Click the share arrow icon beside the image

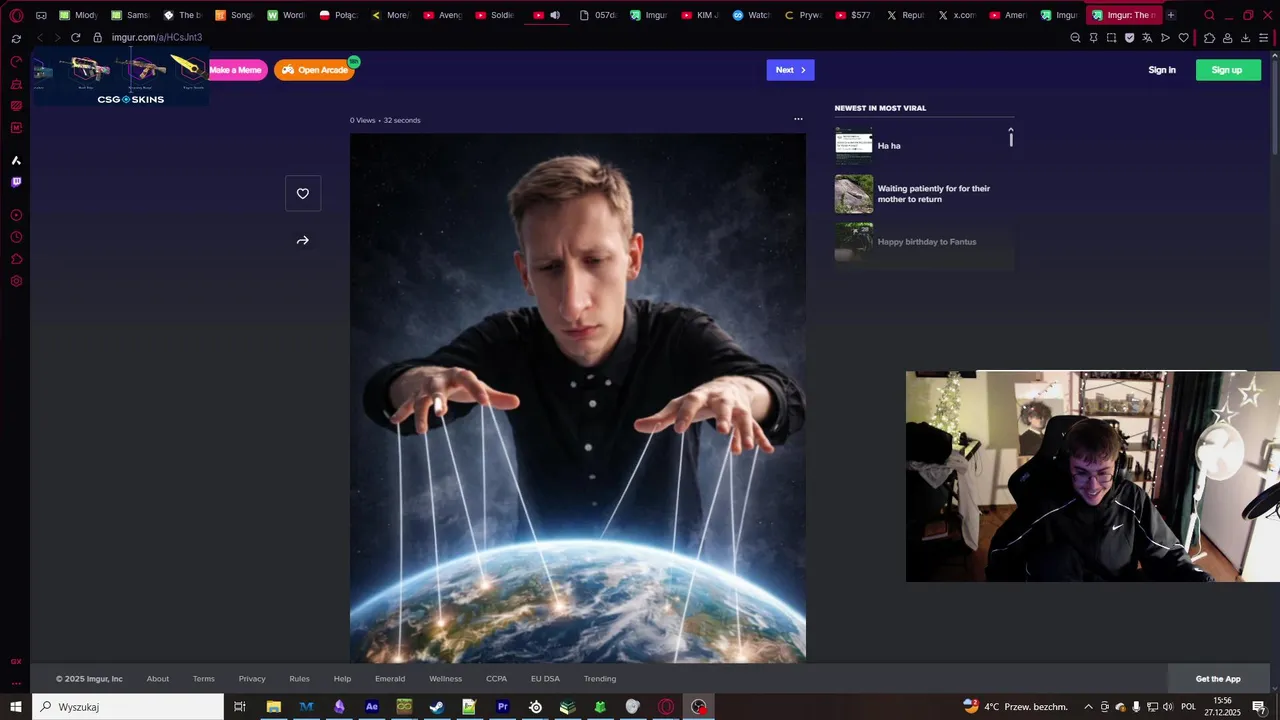pyautogui.click(x=303, y=240)
